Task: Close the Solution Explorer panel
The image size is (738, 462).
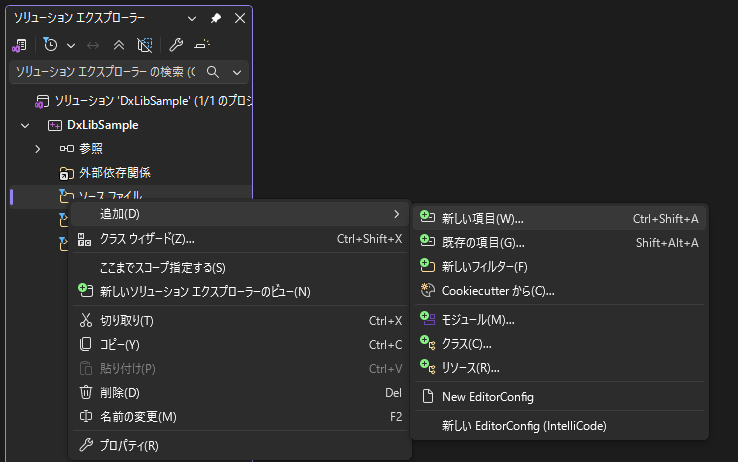Action: pos(240,18)
